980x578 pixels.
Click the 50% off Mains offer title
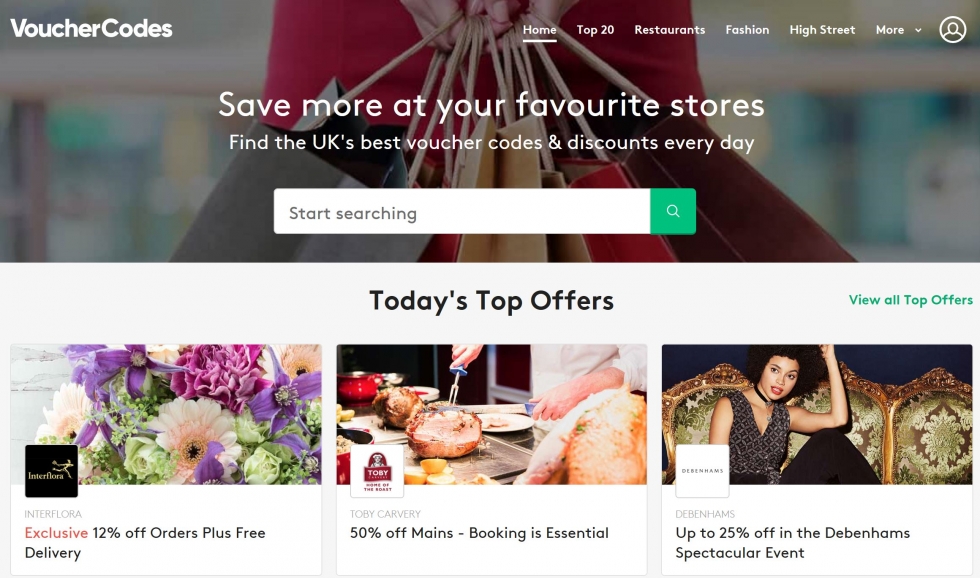pyautogui.click(x=479, y=533)
